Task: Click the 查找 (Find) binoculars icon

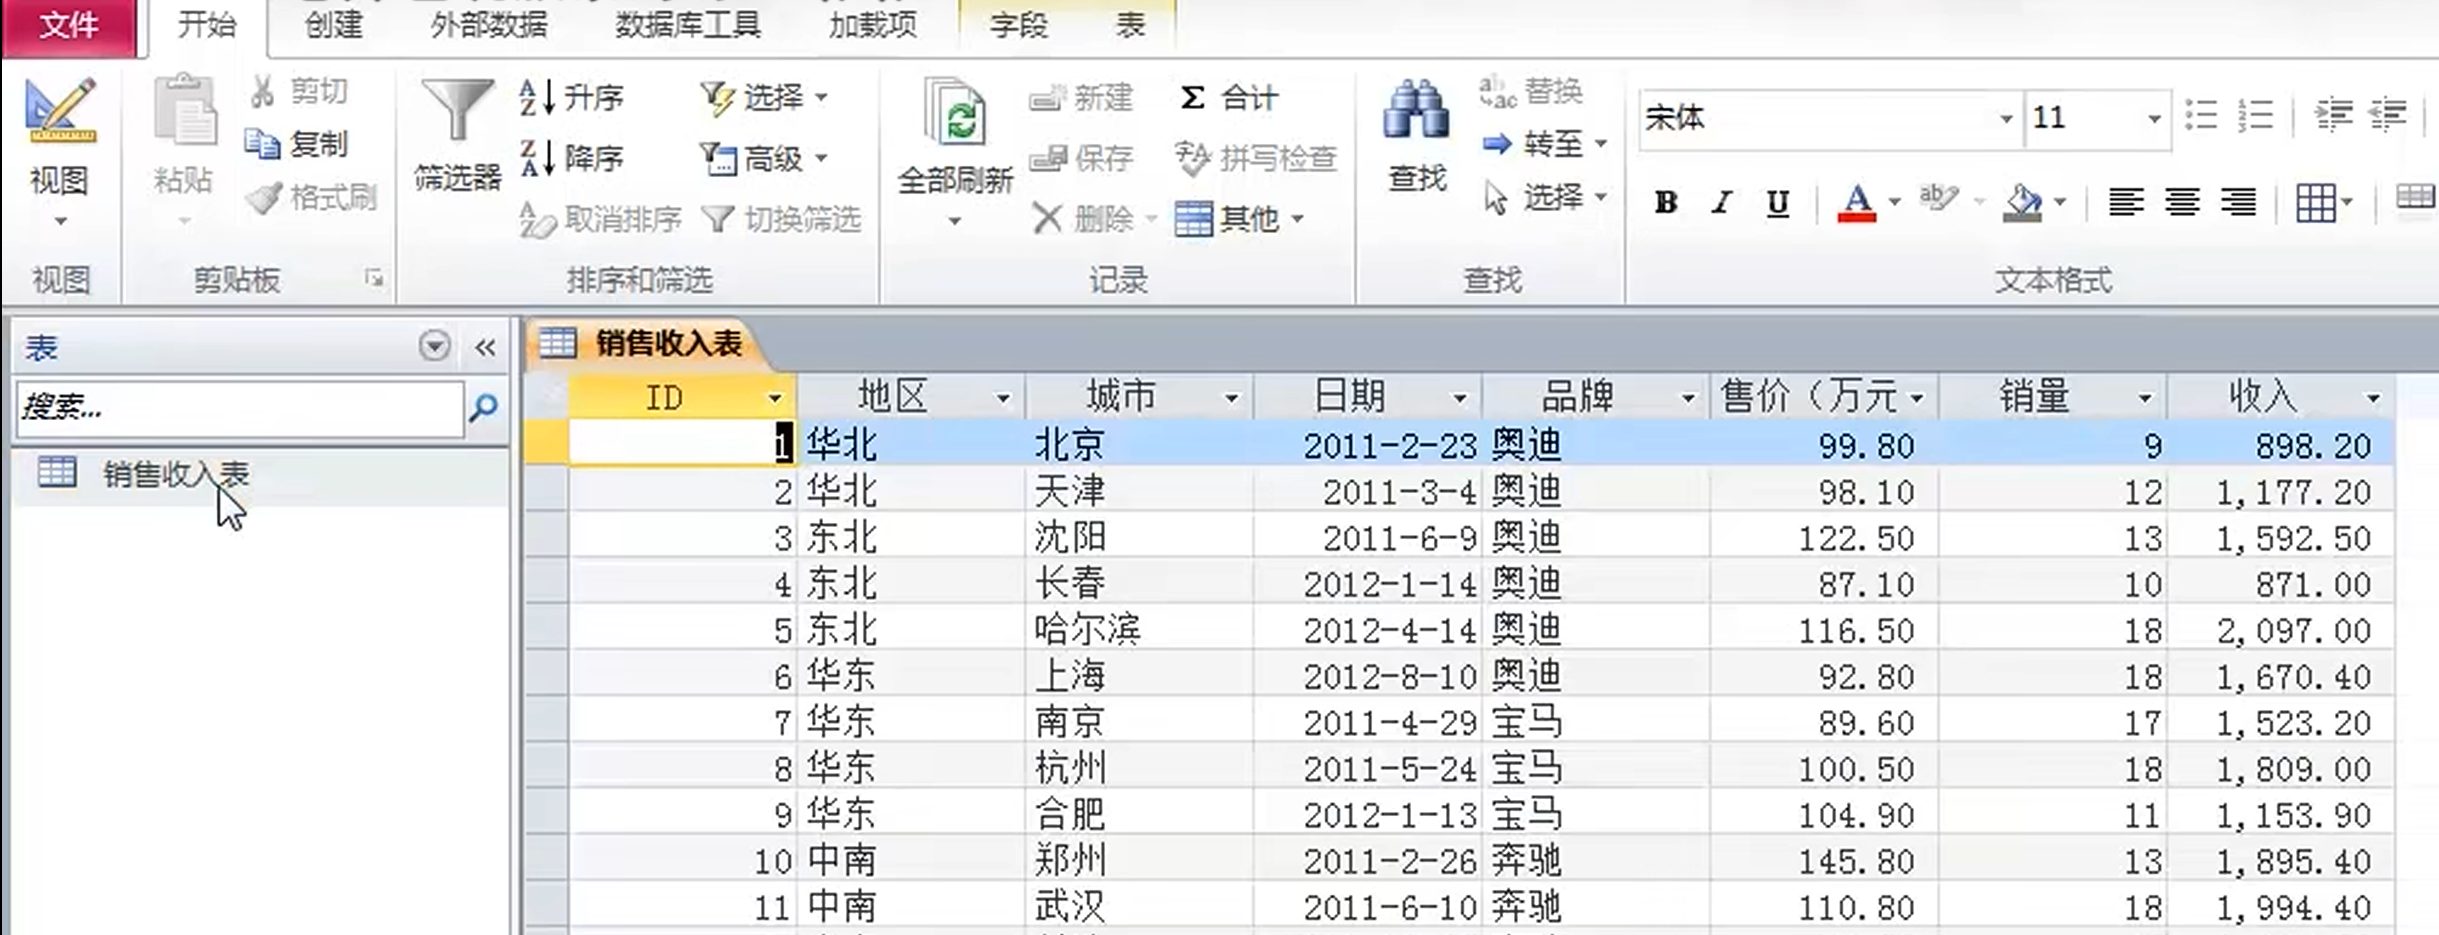Action: (x=1416, y=110)
